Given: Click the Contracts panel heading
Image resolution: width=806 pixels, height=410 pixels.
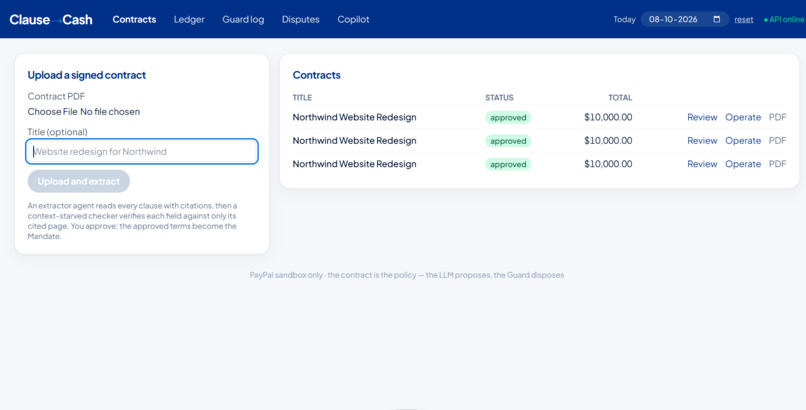Looking at the screenshot, I should (x=317, y=75).
